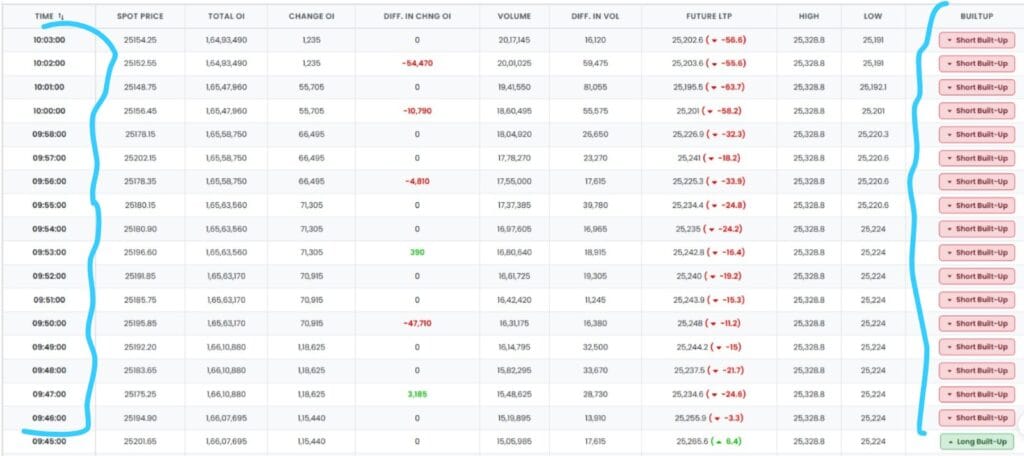Click the sort icon beside the TIME header
This screenshot has width=1024, height=456.
(x=63, y=17)
